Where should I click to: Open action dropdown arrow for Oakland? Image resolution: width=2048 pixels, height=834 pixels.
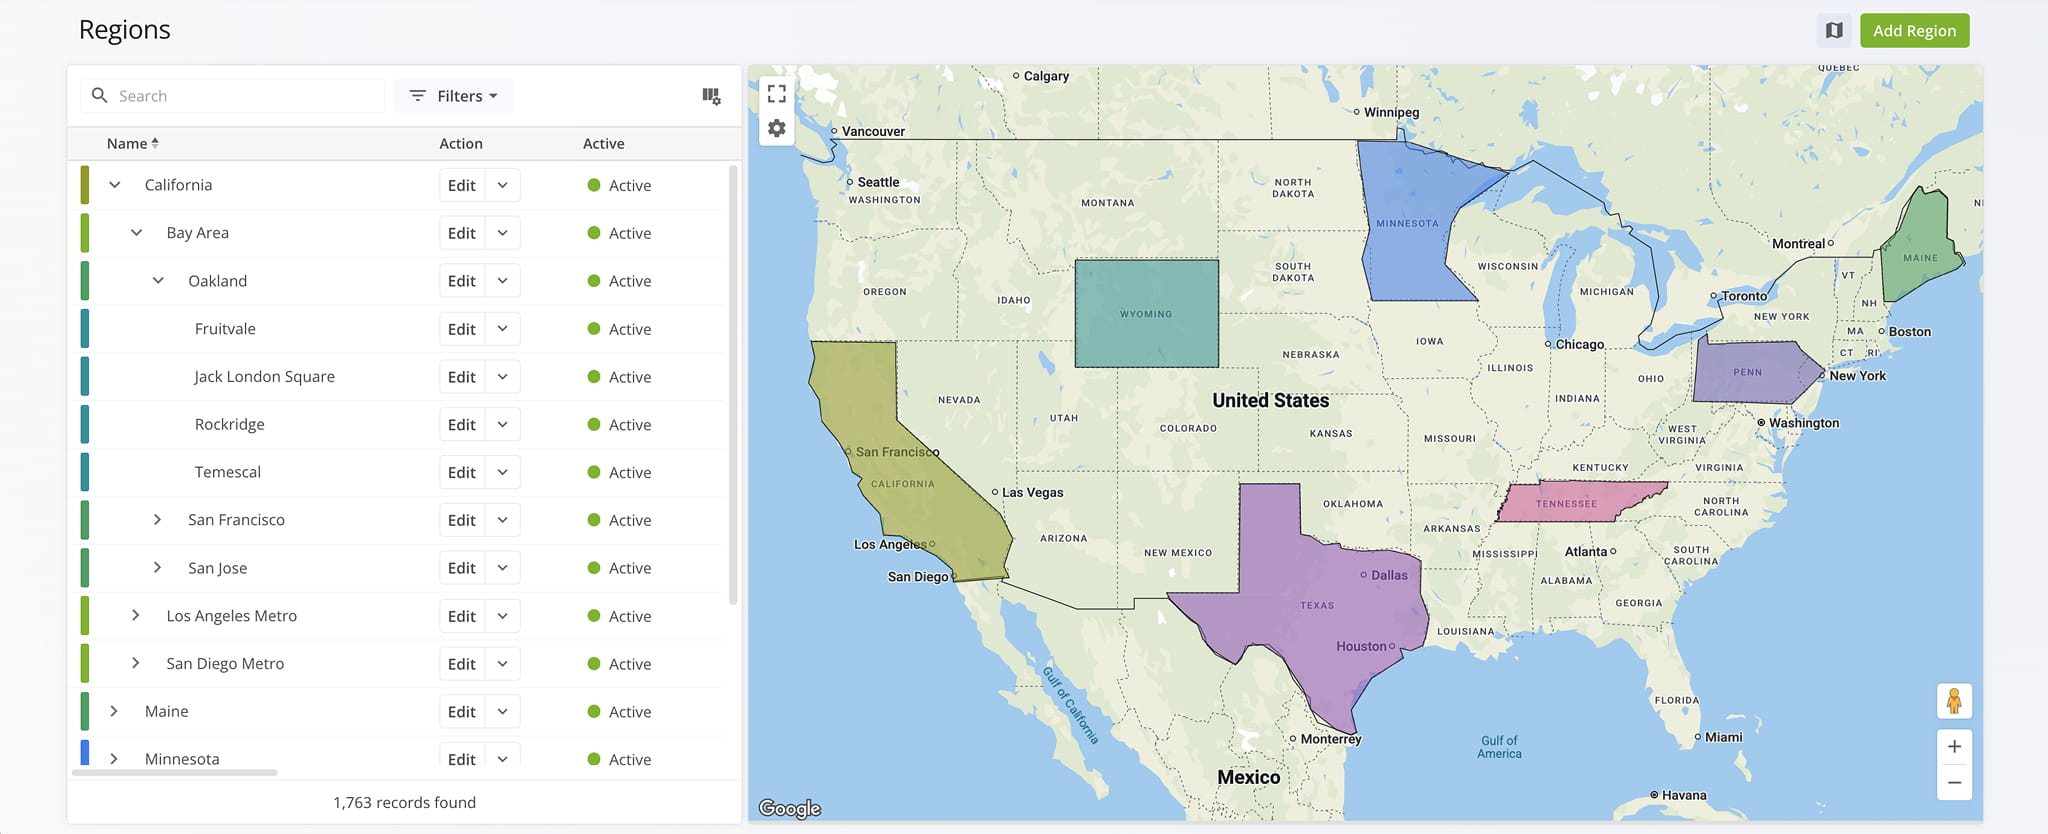click(x=503, y=281)
